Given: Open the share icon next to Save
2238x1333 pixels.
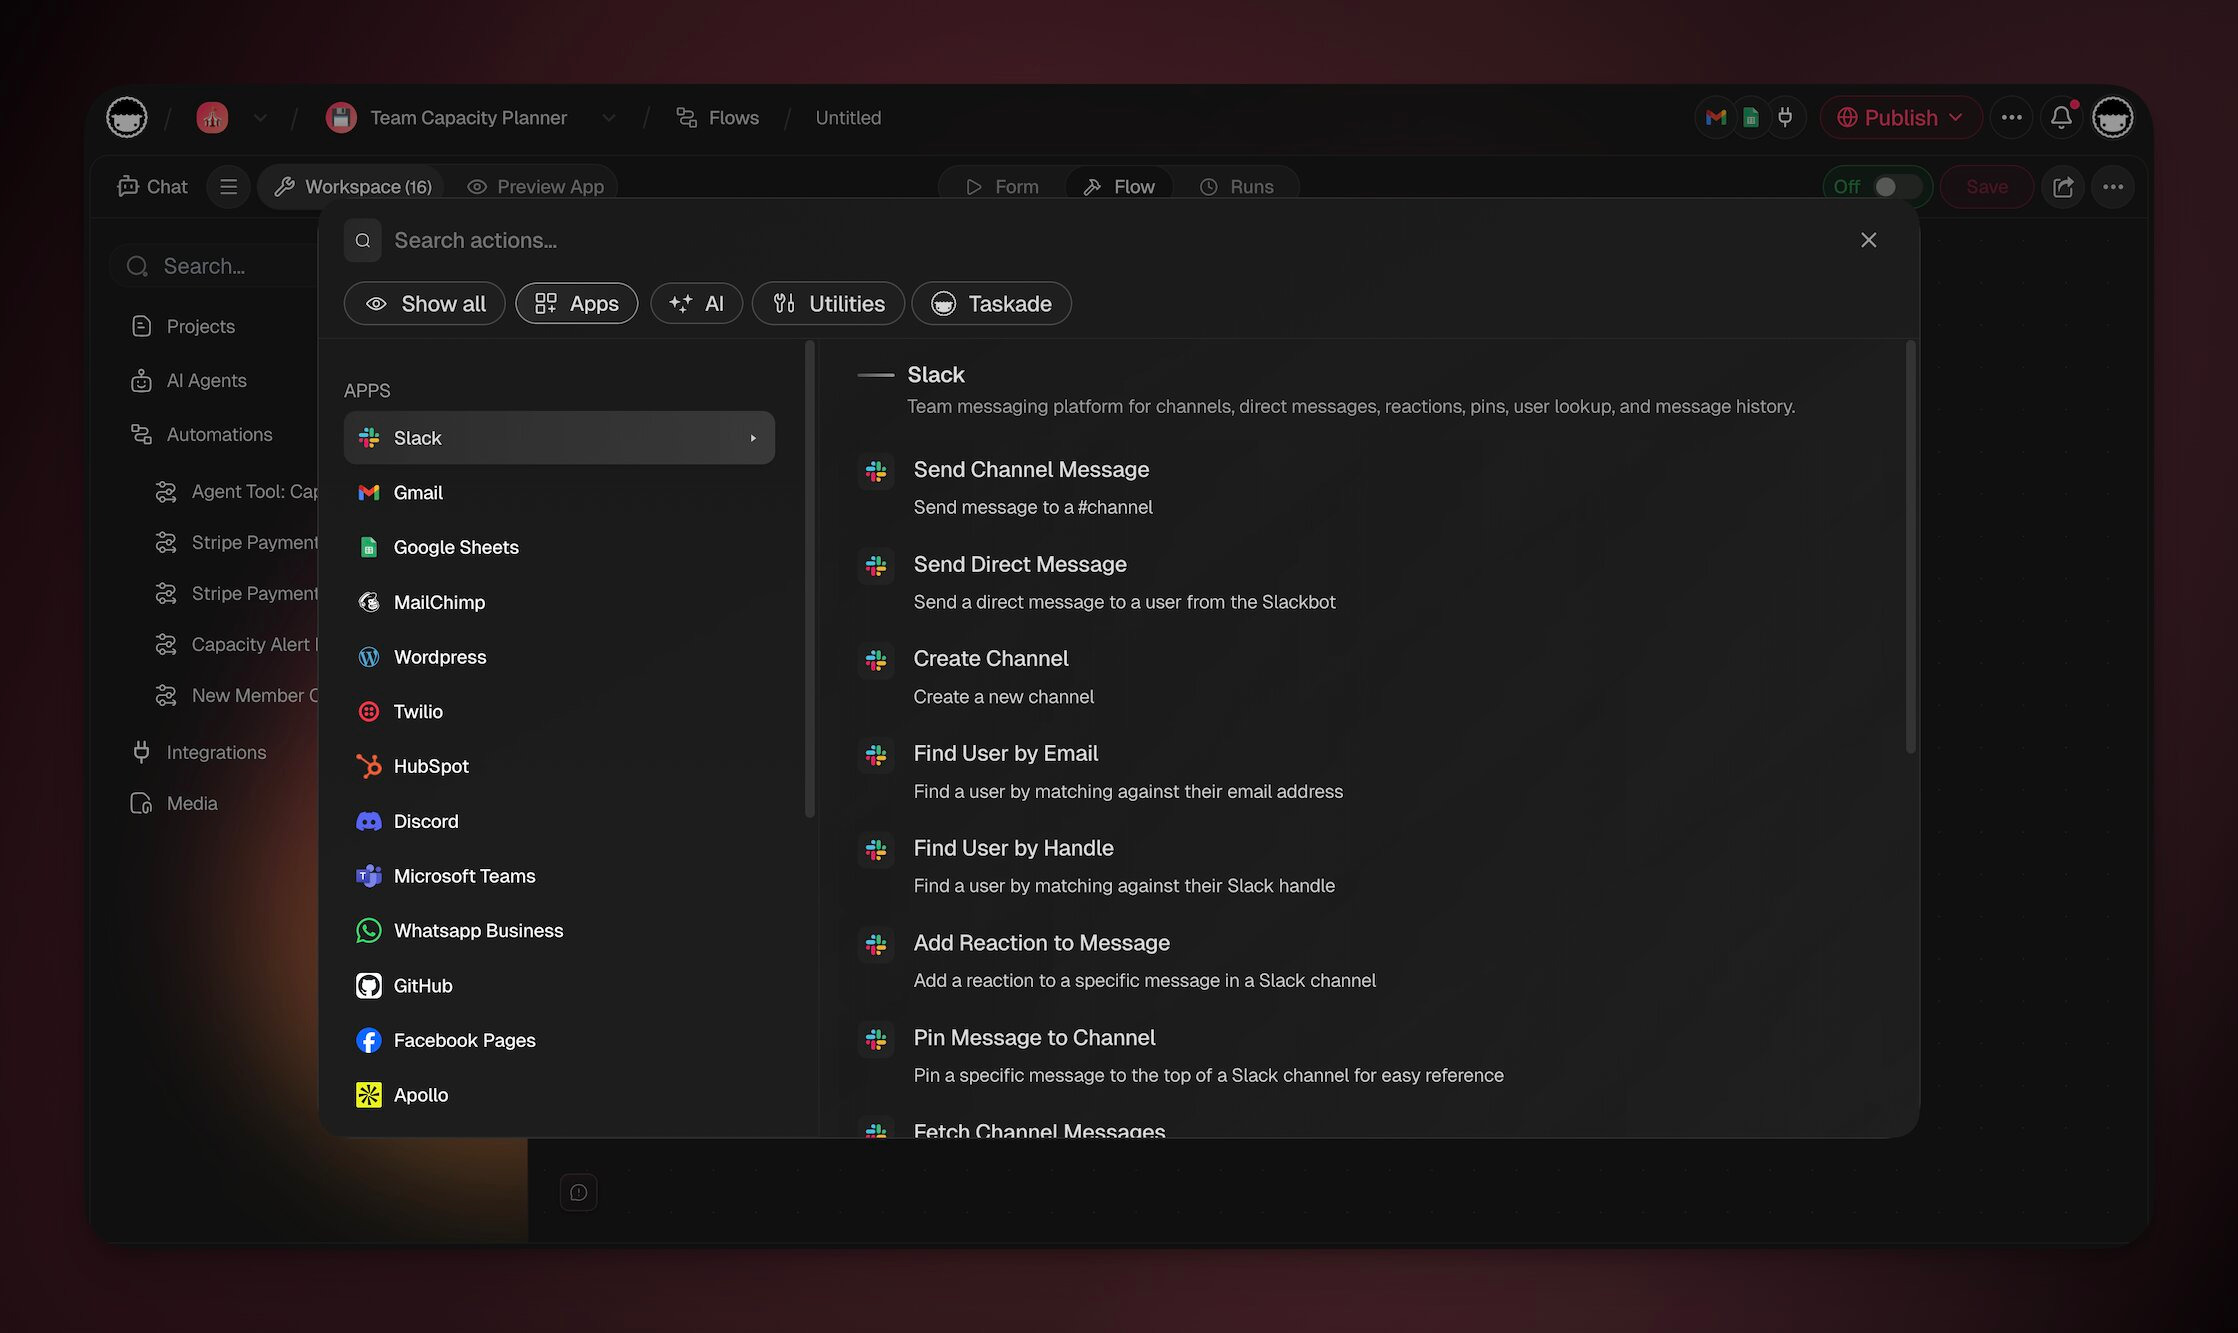Looking at the screenshot, I should tap(2062, 187).
